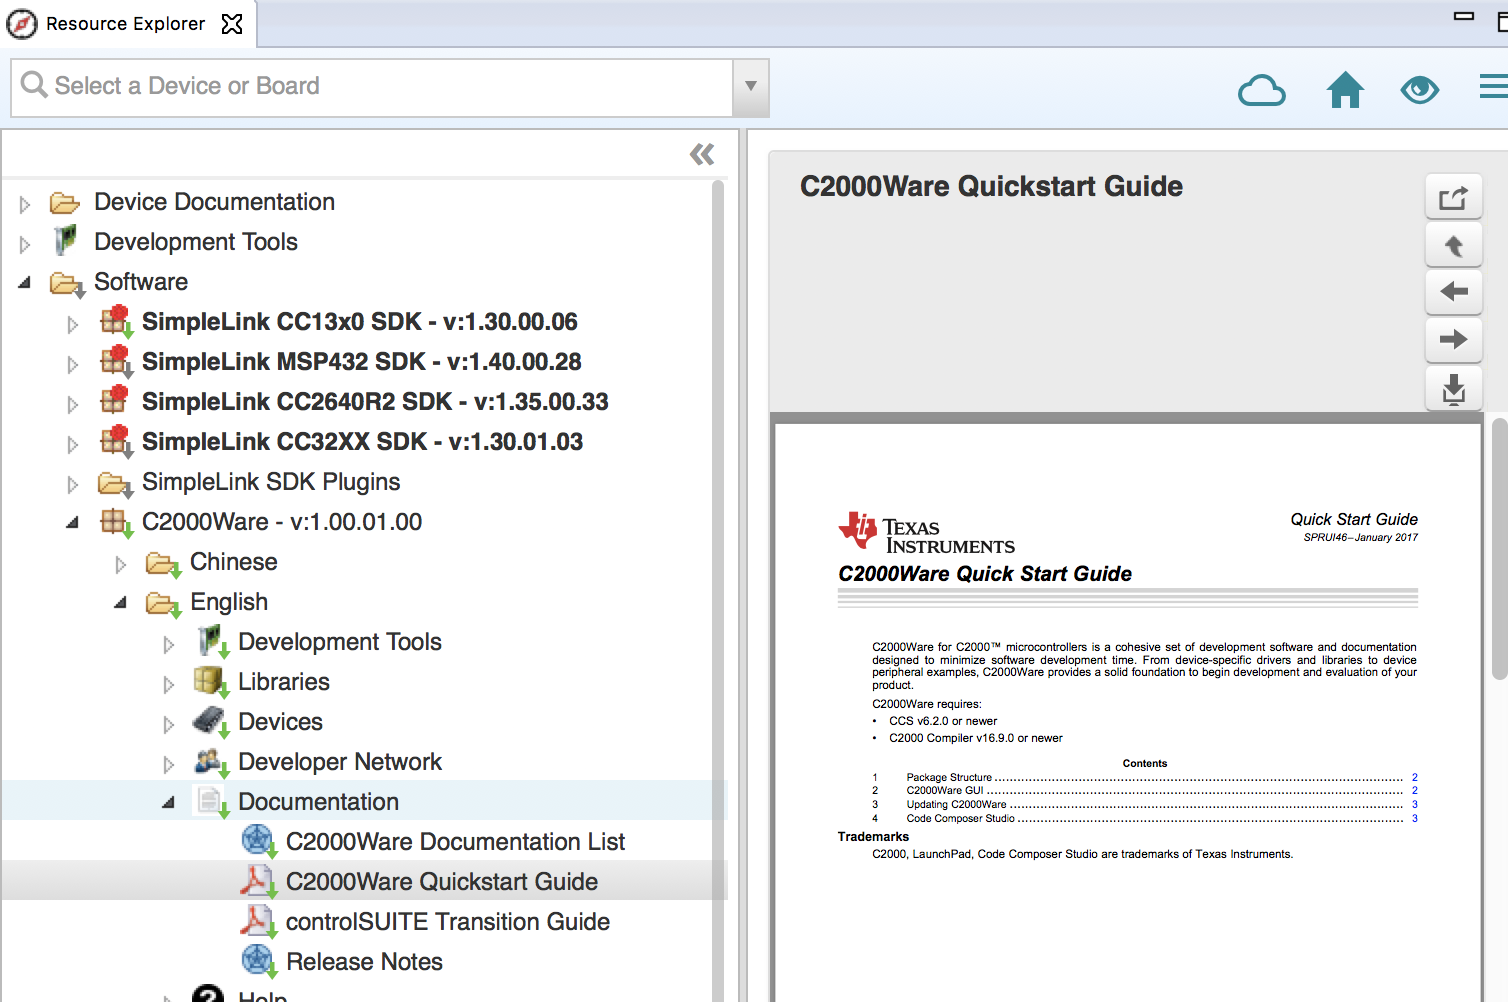Click the cloud icon in the toolbar
1508x1002 pixels.
click(1261, 90)
